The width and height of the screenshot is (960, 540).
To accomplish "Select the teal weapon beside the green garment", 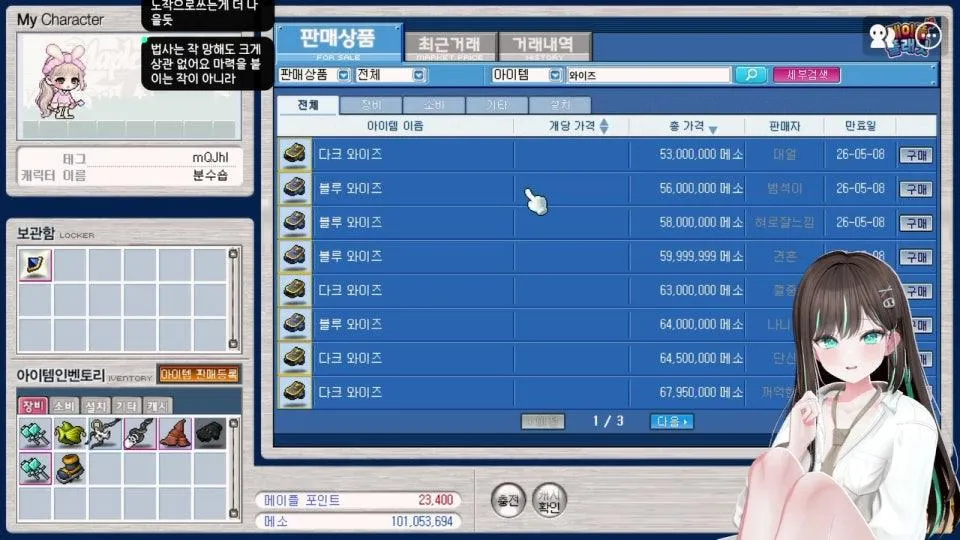I will click(x=35, y=433).
